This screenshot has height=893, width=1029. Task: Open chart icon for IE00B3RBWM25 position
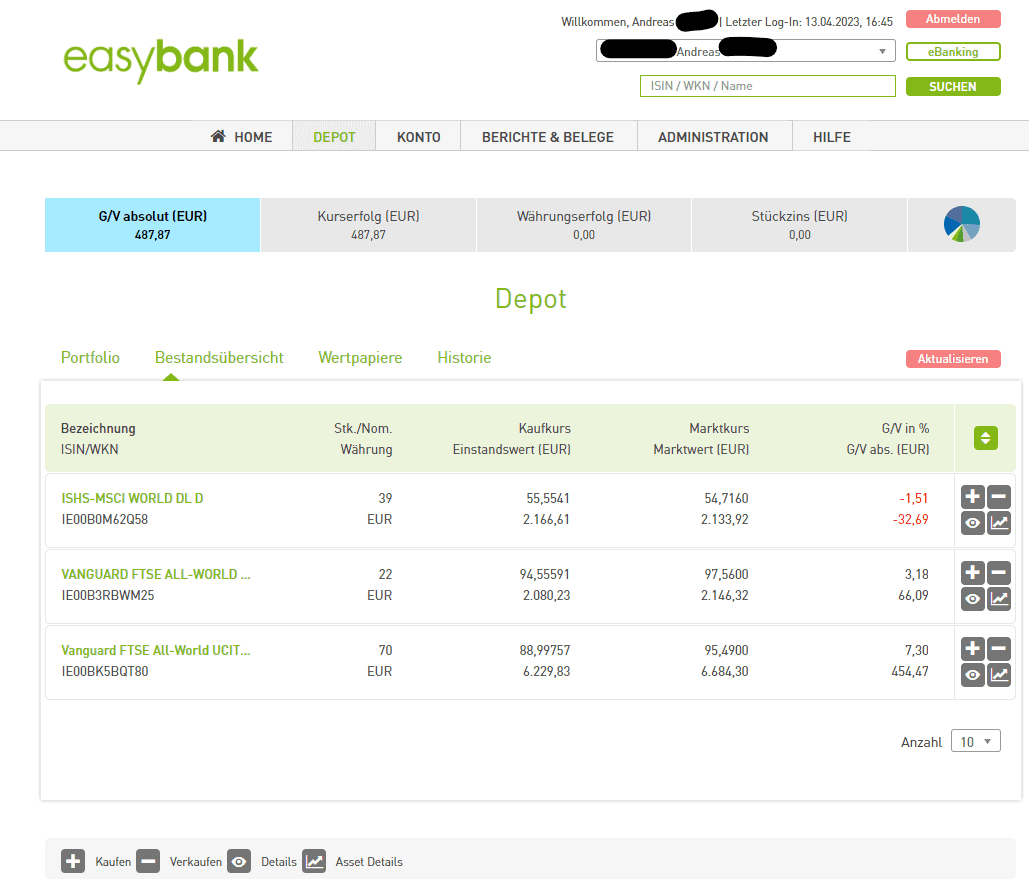[x=999, y=599]
